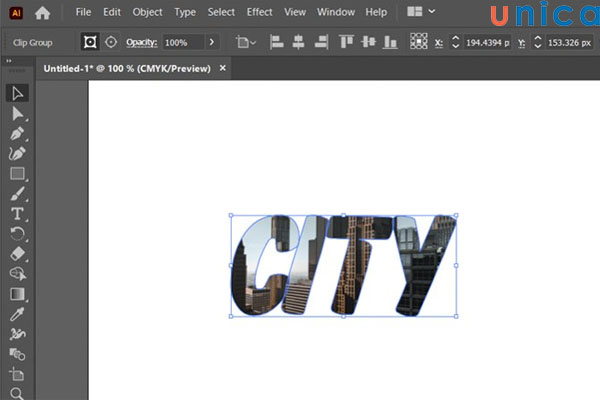This screenshot has height=400, width=600.
Task: Pick the Eyedropper tool
Action: click(x=17, y=314)
